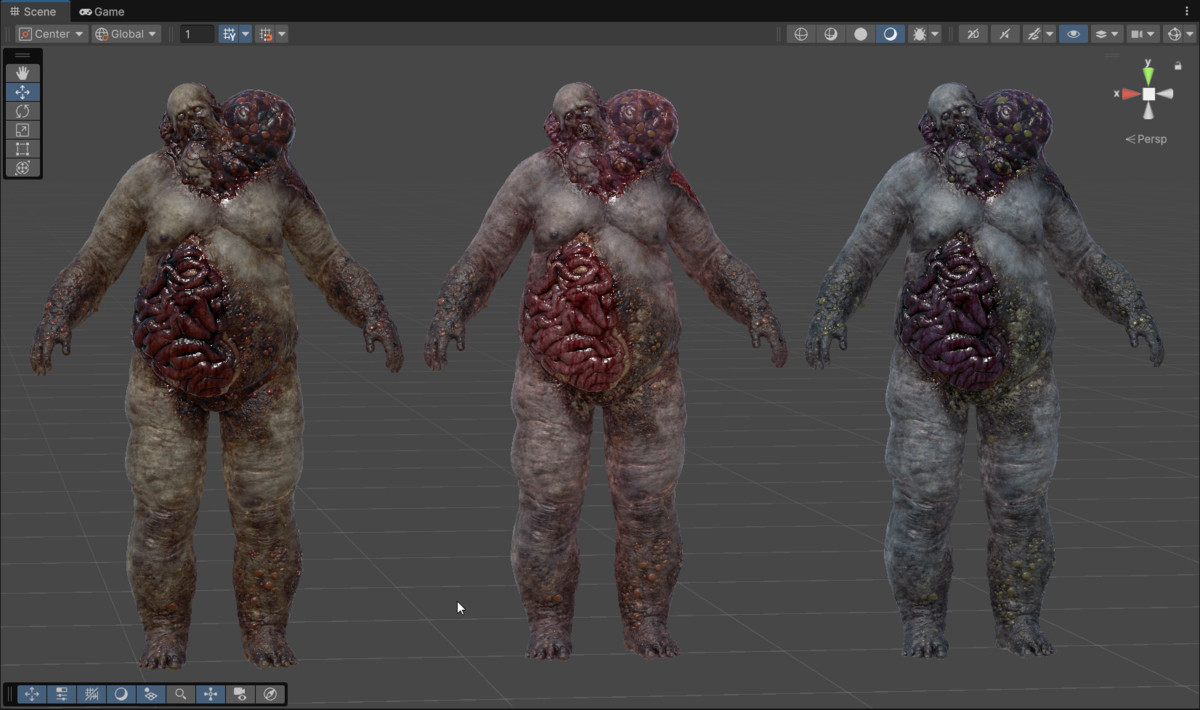The height and width of the screenshot is (710, 1200).
Task: Select the Rotate tool
Action: coord(22,111)
